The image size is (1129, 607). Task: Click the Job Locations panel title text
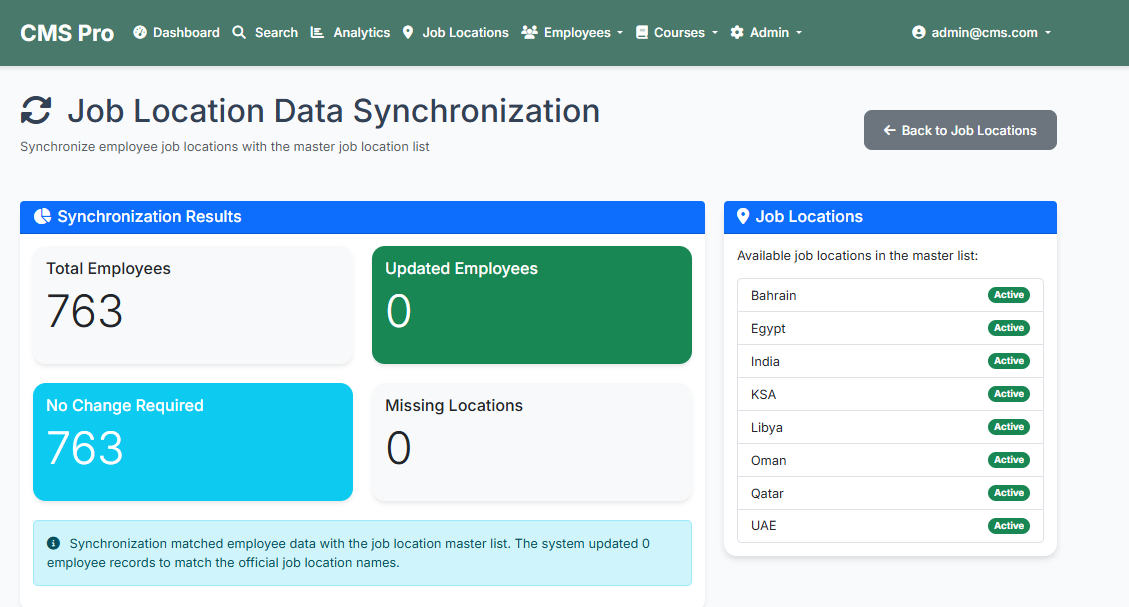pos(809,217)
